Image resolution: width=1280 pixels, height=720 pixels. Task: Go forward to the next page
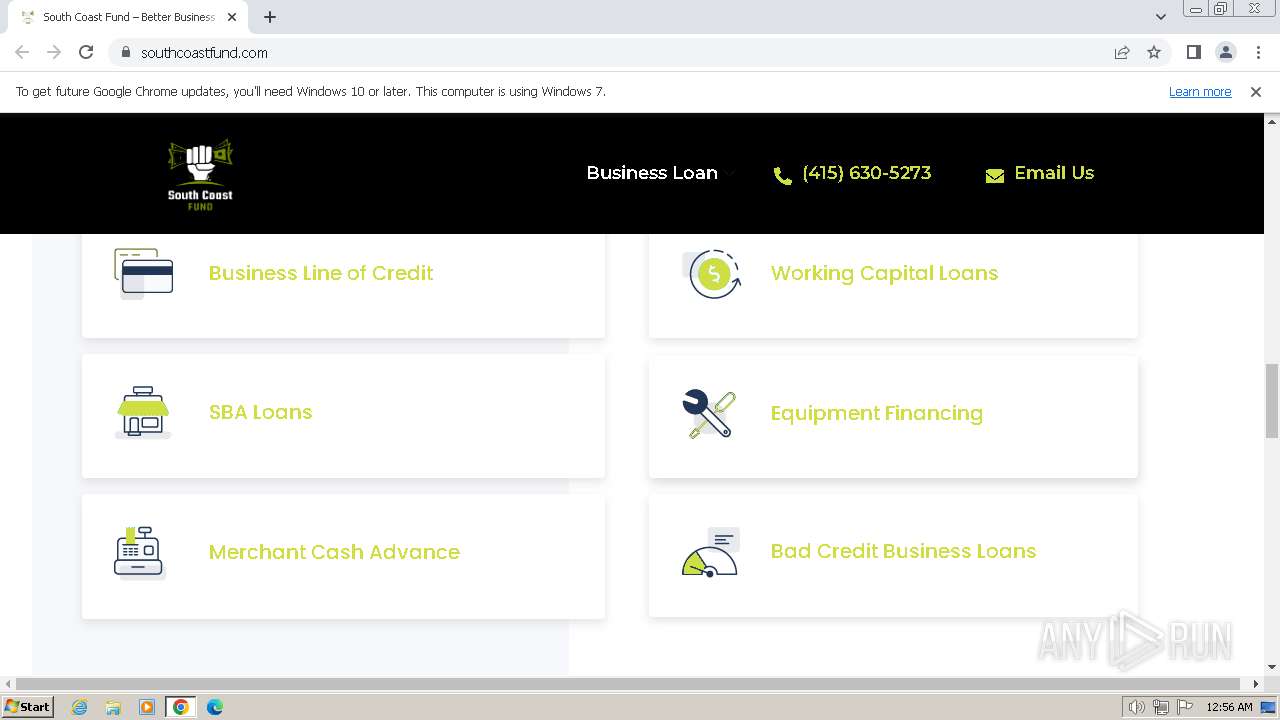pyautogui.click(x=54, y=52)
